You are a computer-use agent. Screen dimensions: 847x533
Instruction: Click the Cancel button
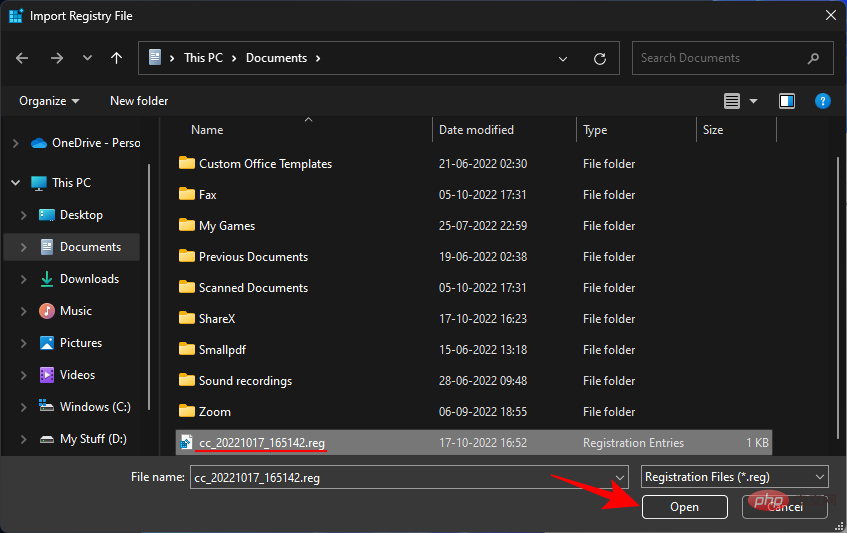click(784, 507)
